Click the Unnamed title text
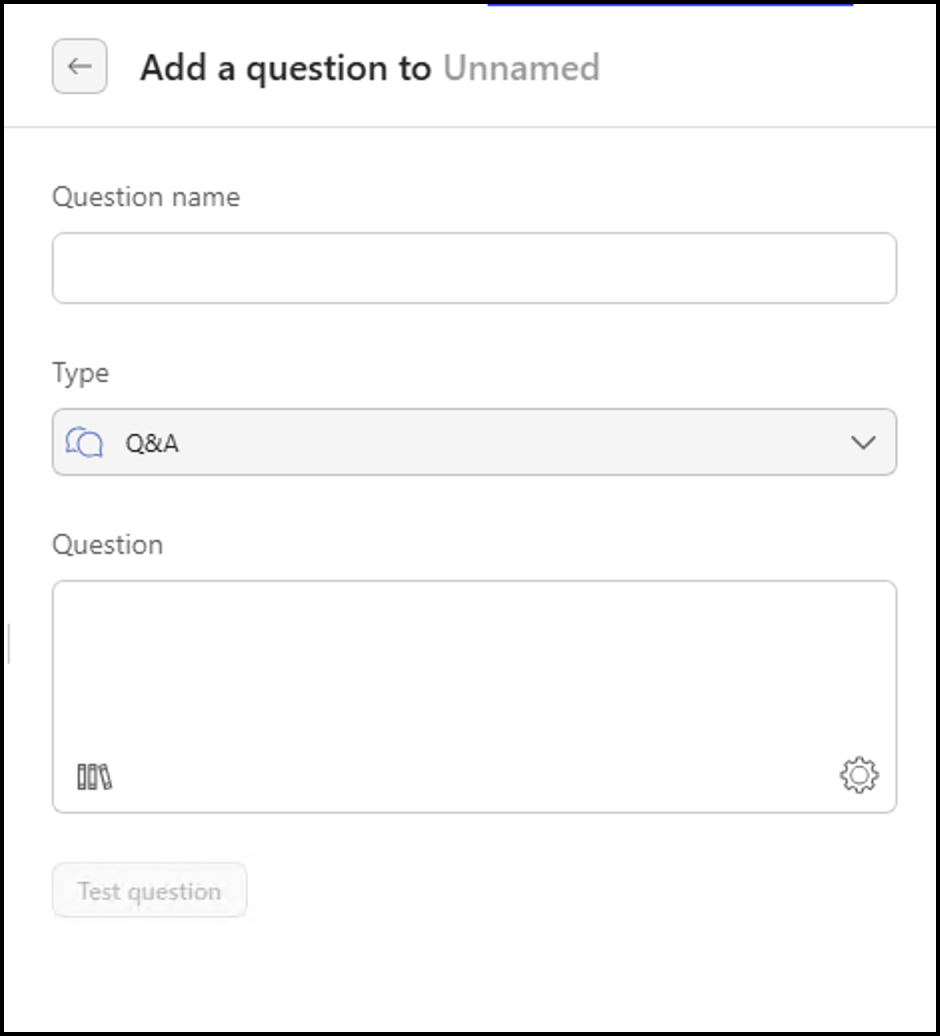The width and height of the screenshot is (940, 1036). coord(521,68)
